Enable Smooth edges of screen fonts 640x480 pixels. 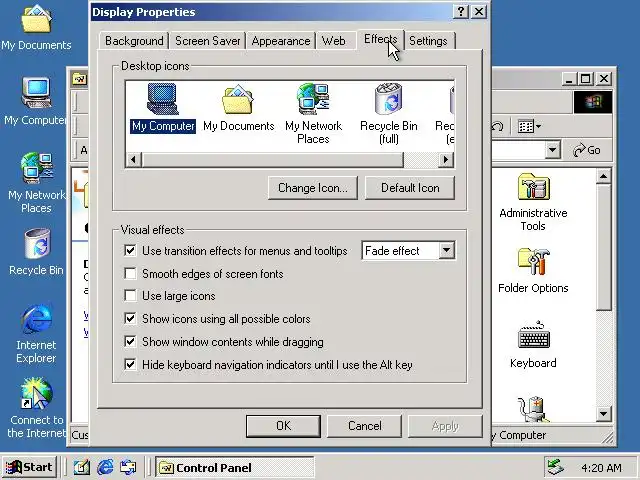[130, 273]
